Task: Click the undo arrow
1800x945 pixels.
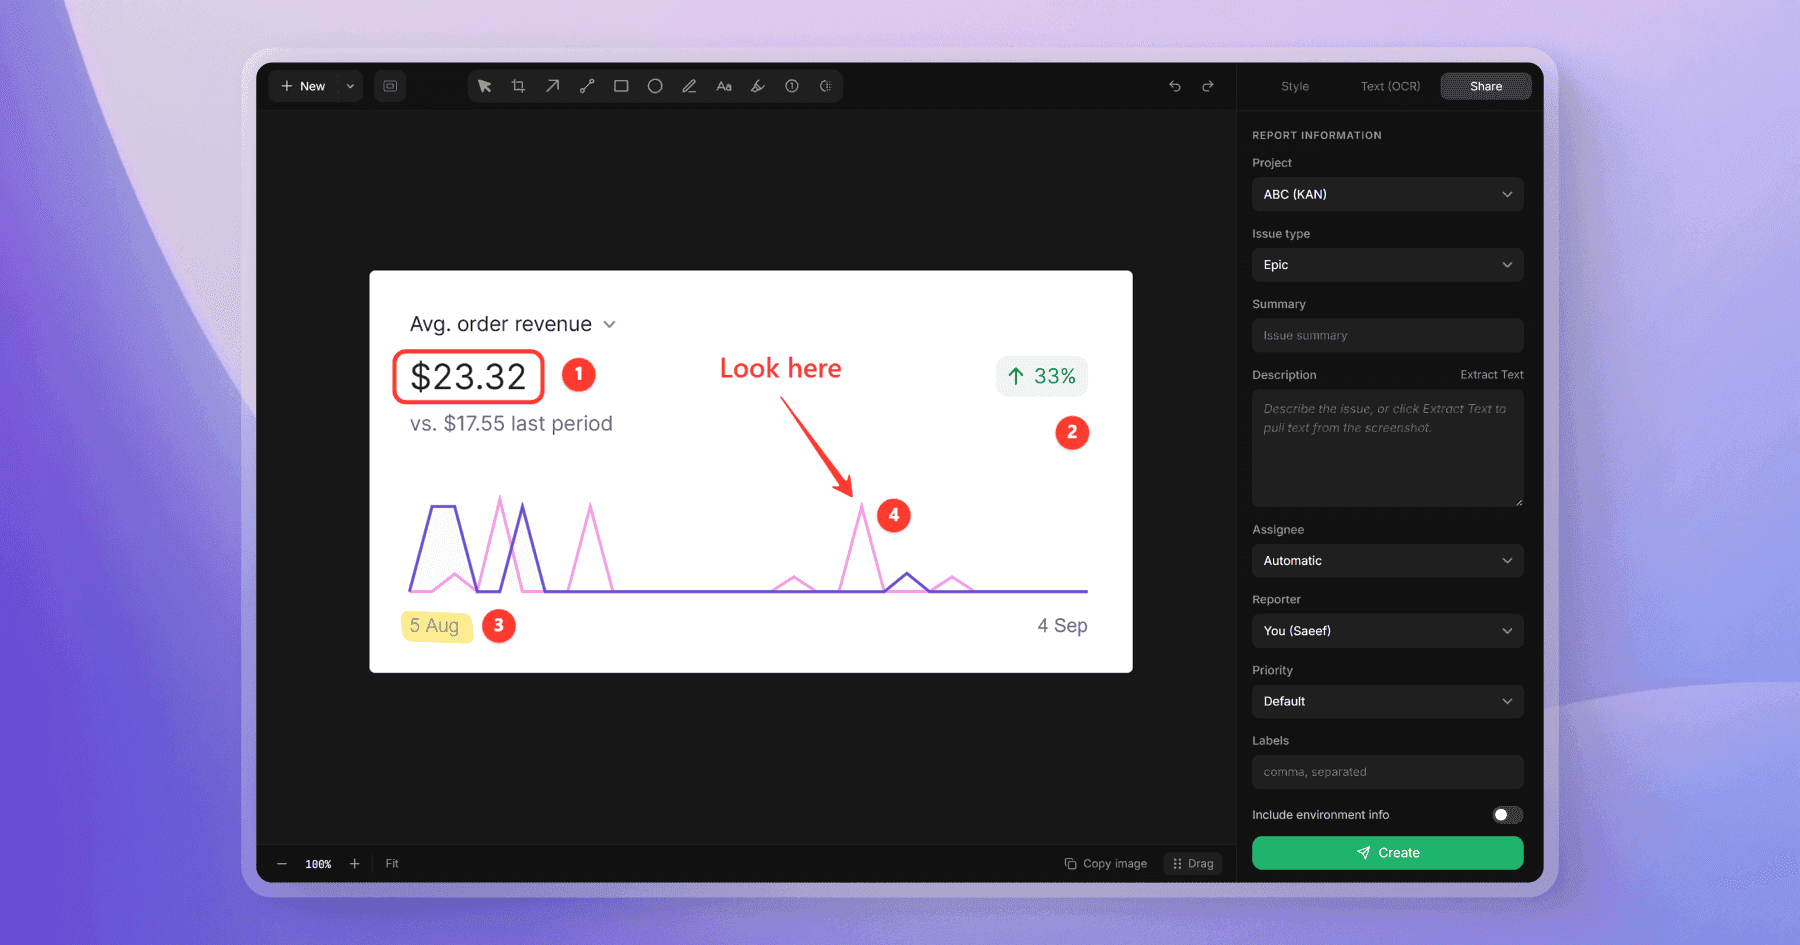Action: point(1175,86)
